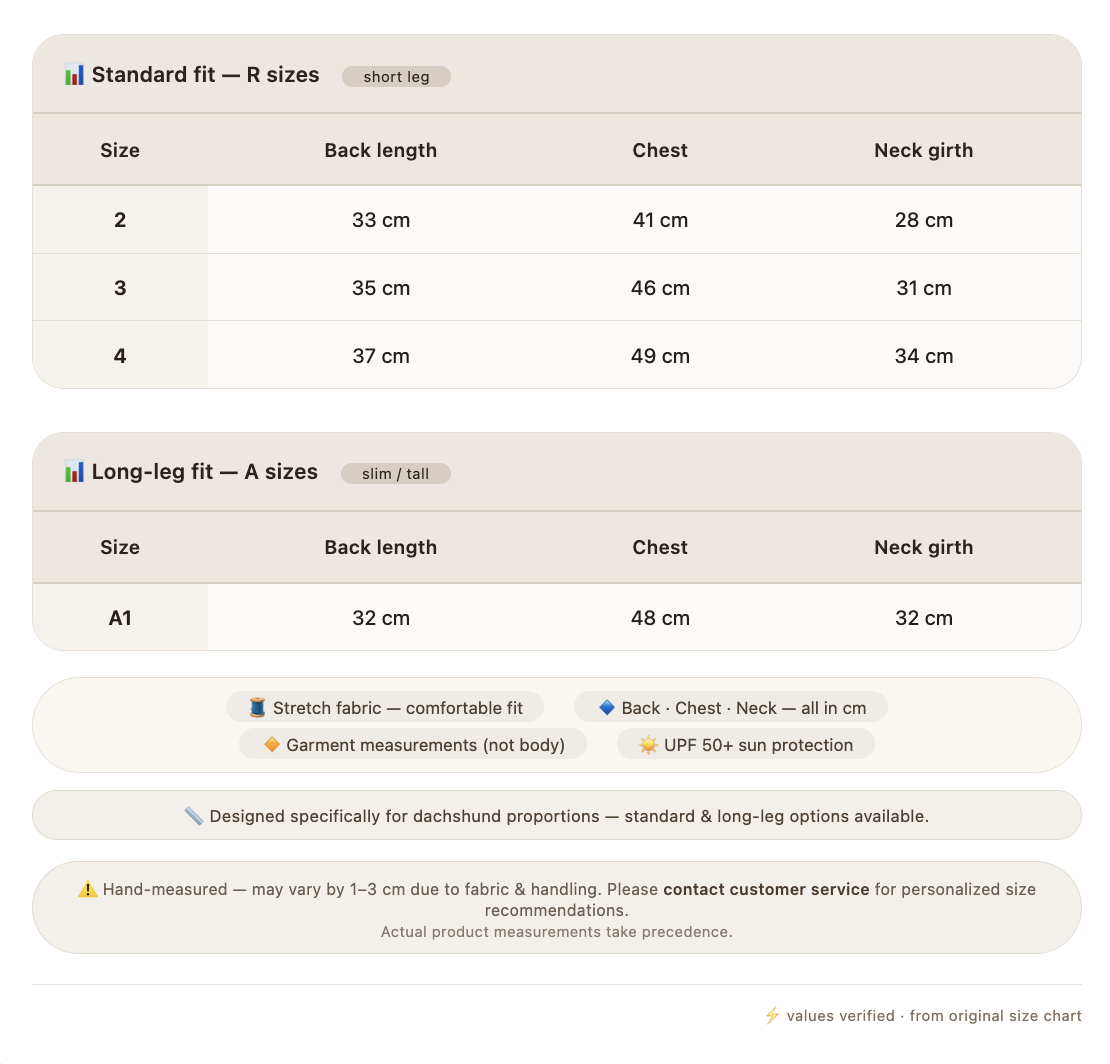The width and height of the screenshot is (1110, 1064).
Task: Click the 49 cm chest value for size 4
Action: (660, 356)
